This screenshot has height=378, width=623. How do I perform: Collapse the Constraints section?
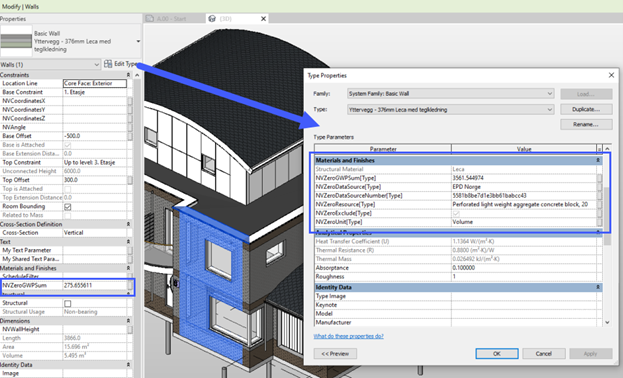click(x=128, y=75)
